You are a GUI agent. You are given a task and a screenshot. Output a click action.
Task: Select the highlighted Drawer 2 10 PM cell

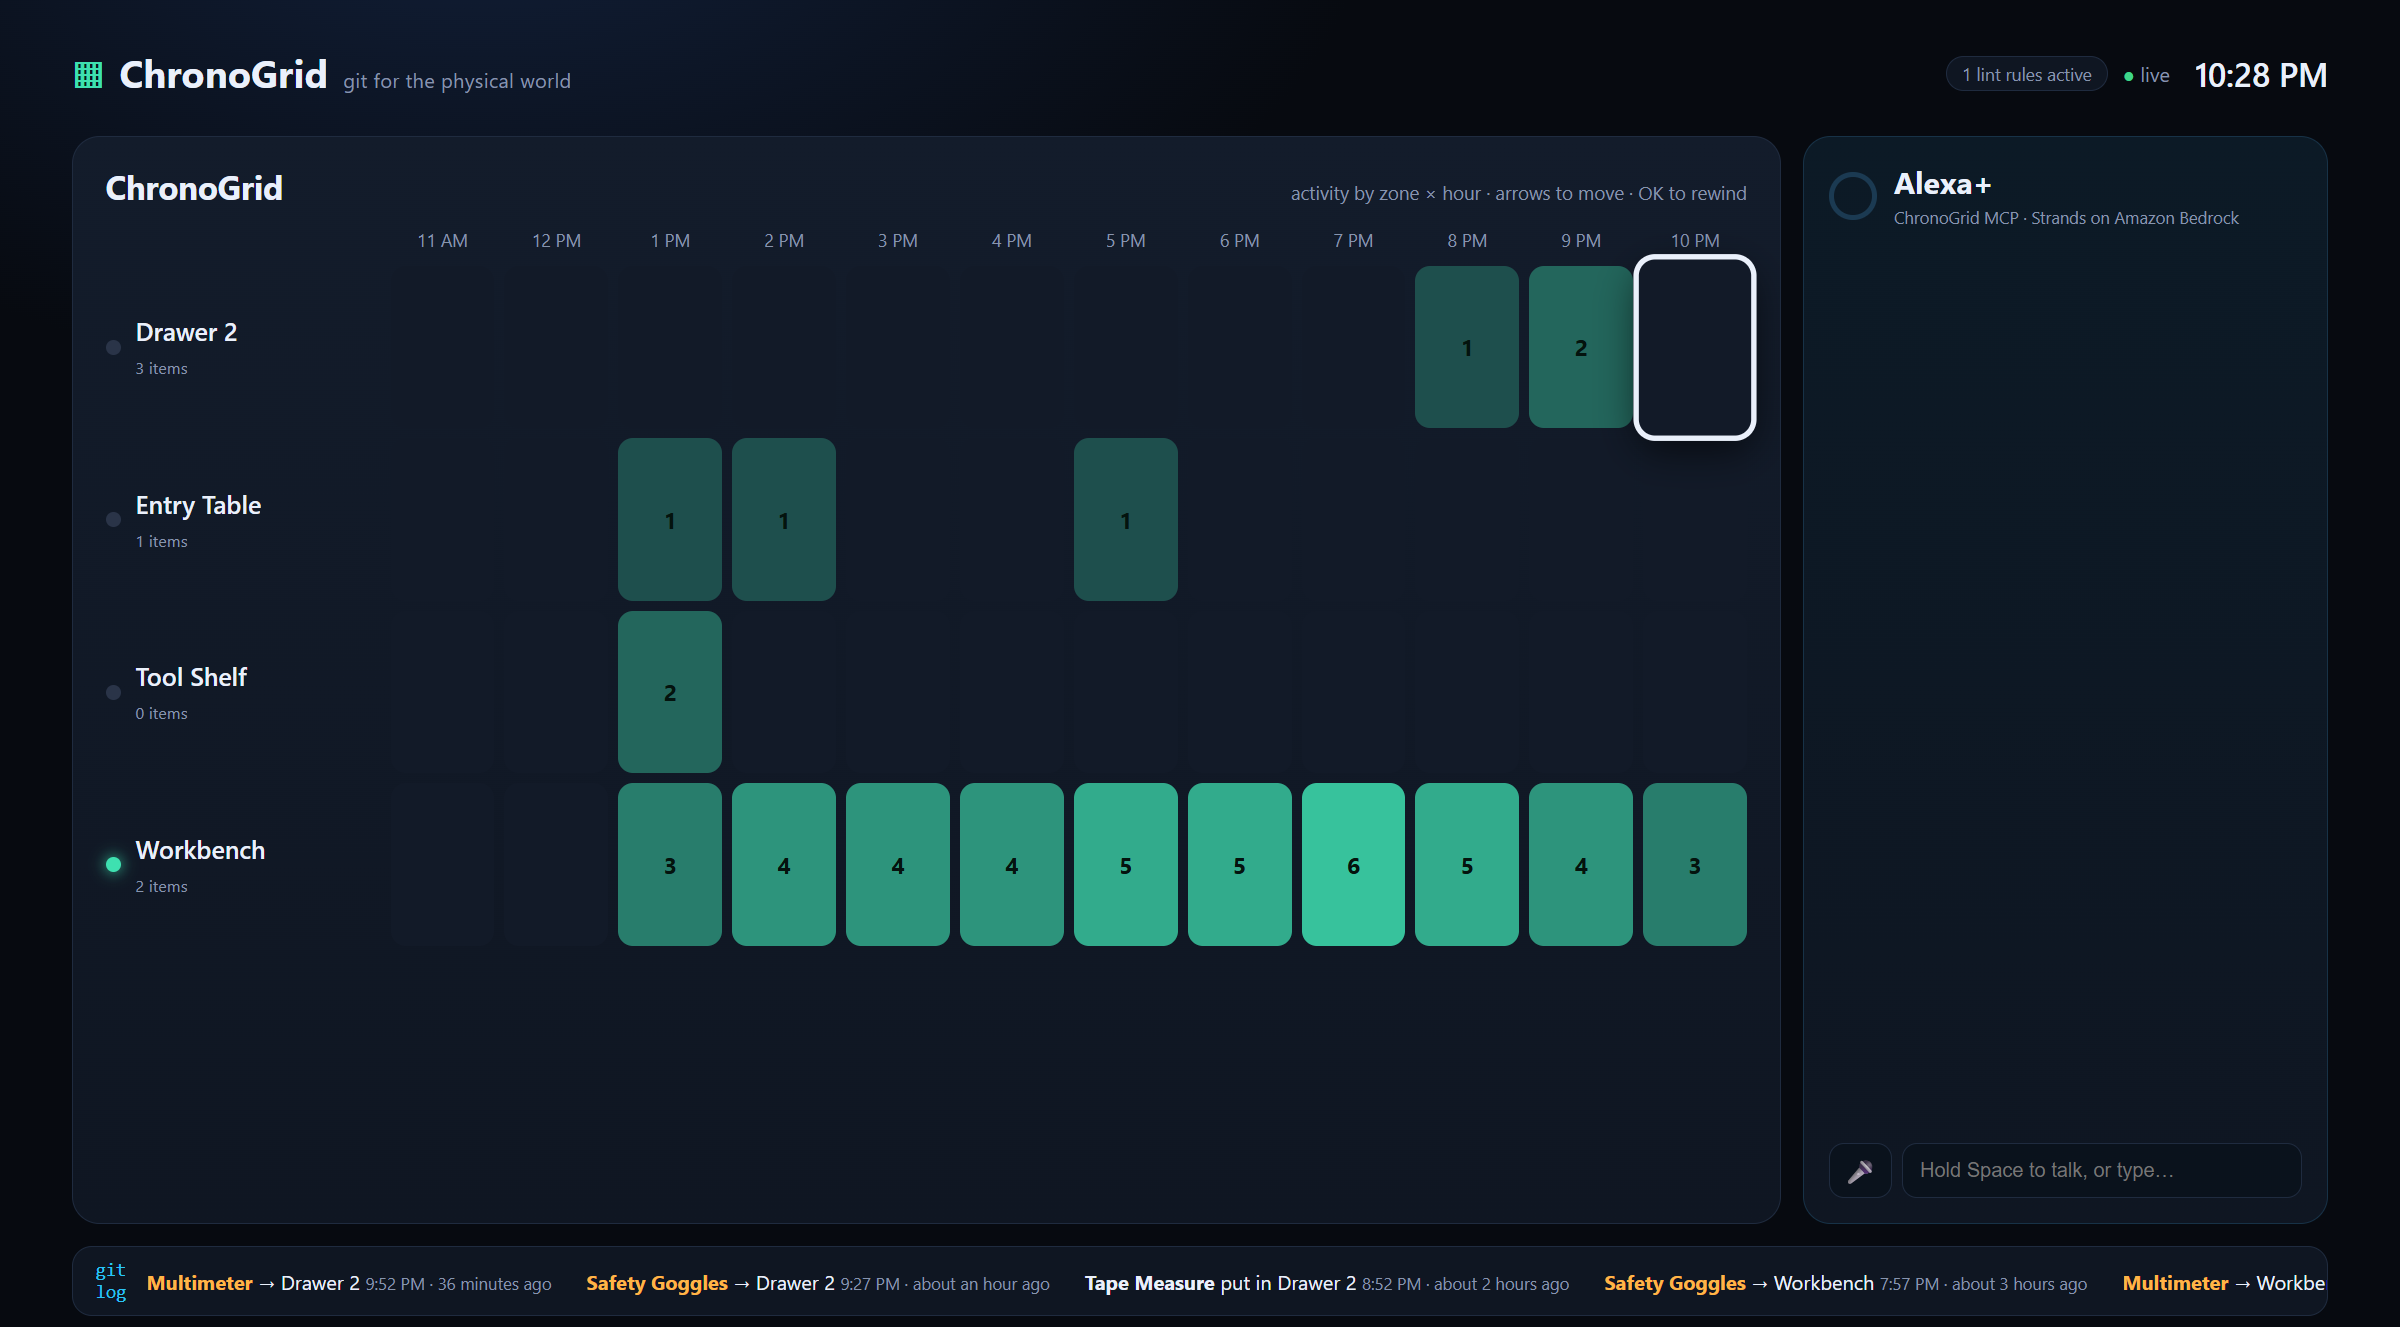1695,347
